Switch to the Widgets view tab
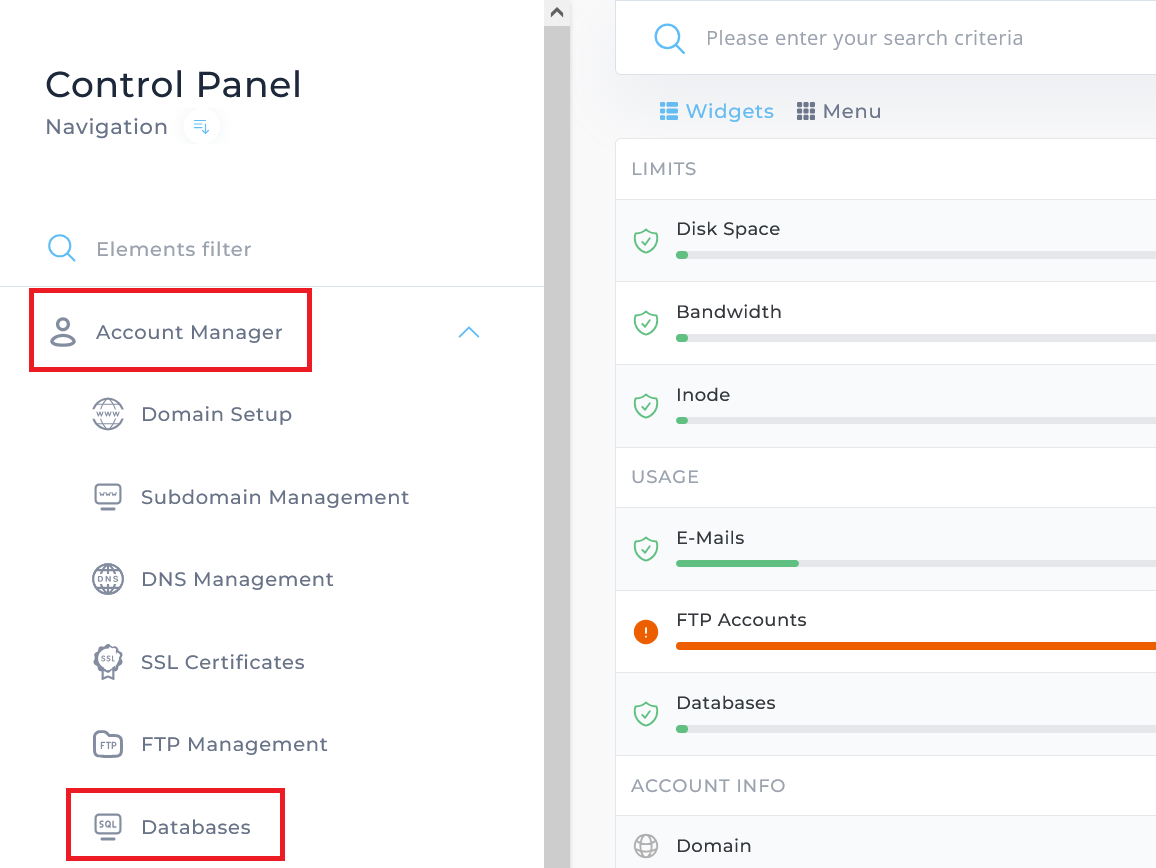Image resolution: width=1156 pixels, height=868 pixels. [x=717, y=111]
